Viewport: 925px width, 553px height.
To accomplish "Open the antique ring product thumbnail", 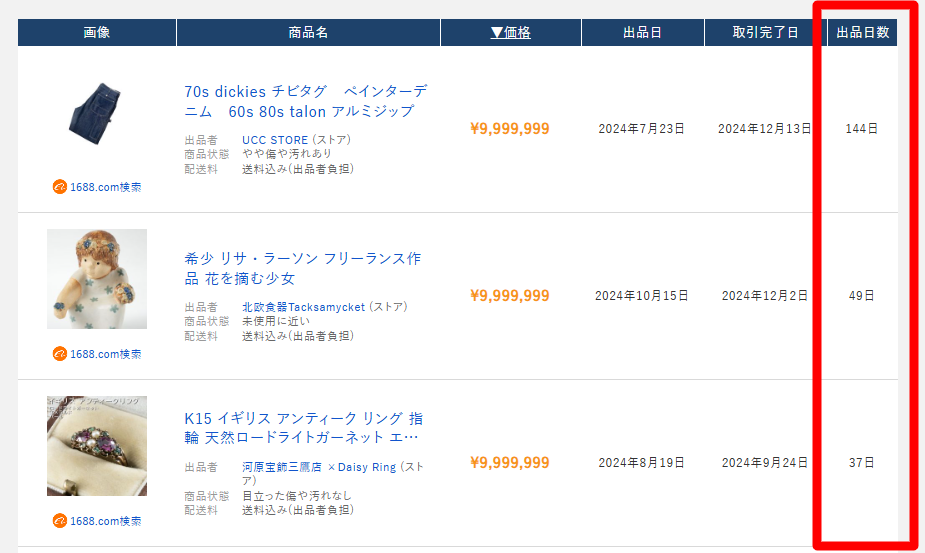I will [x=97, y=446].
